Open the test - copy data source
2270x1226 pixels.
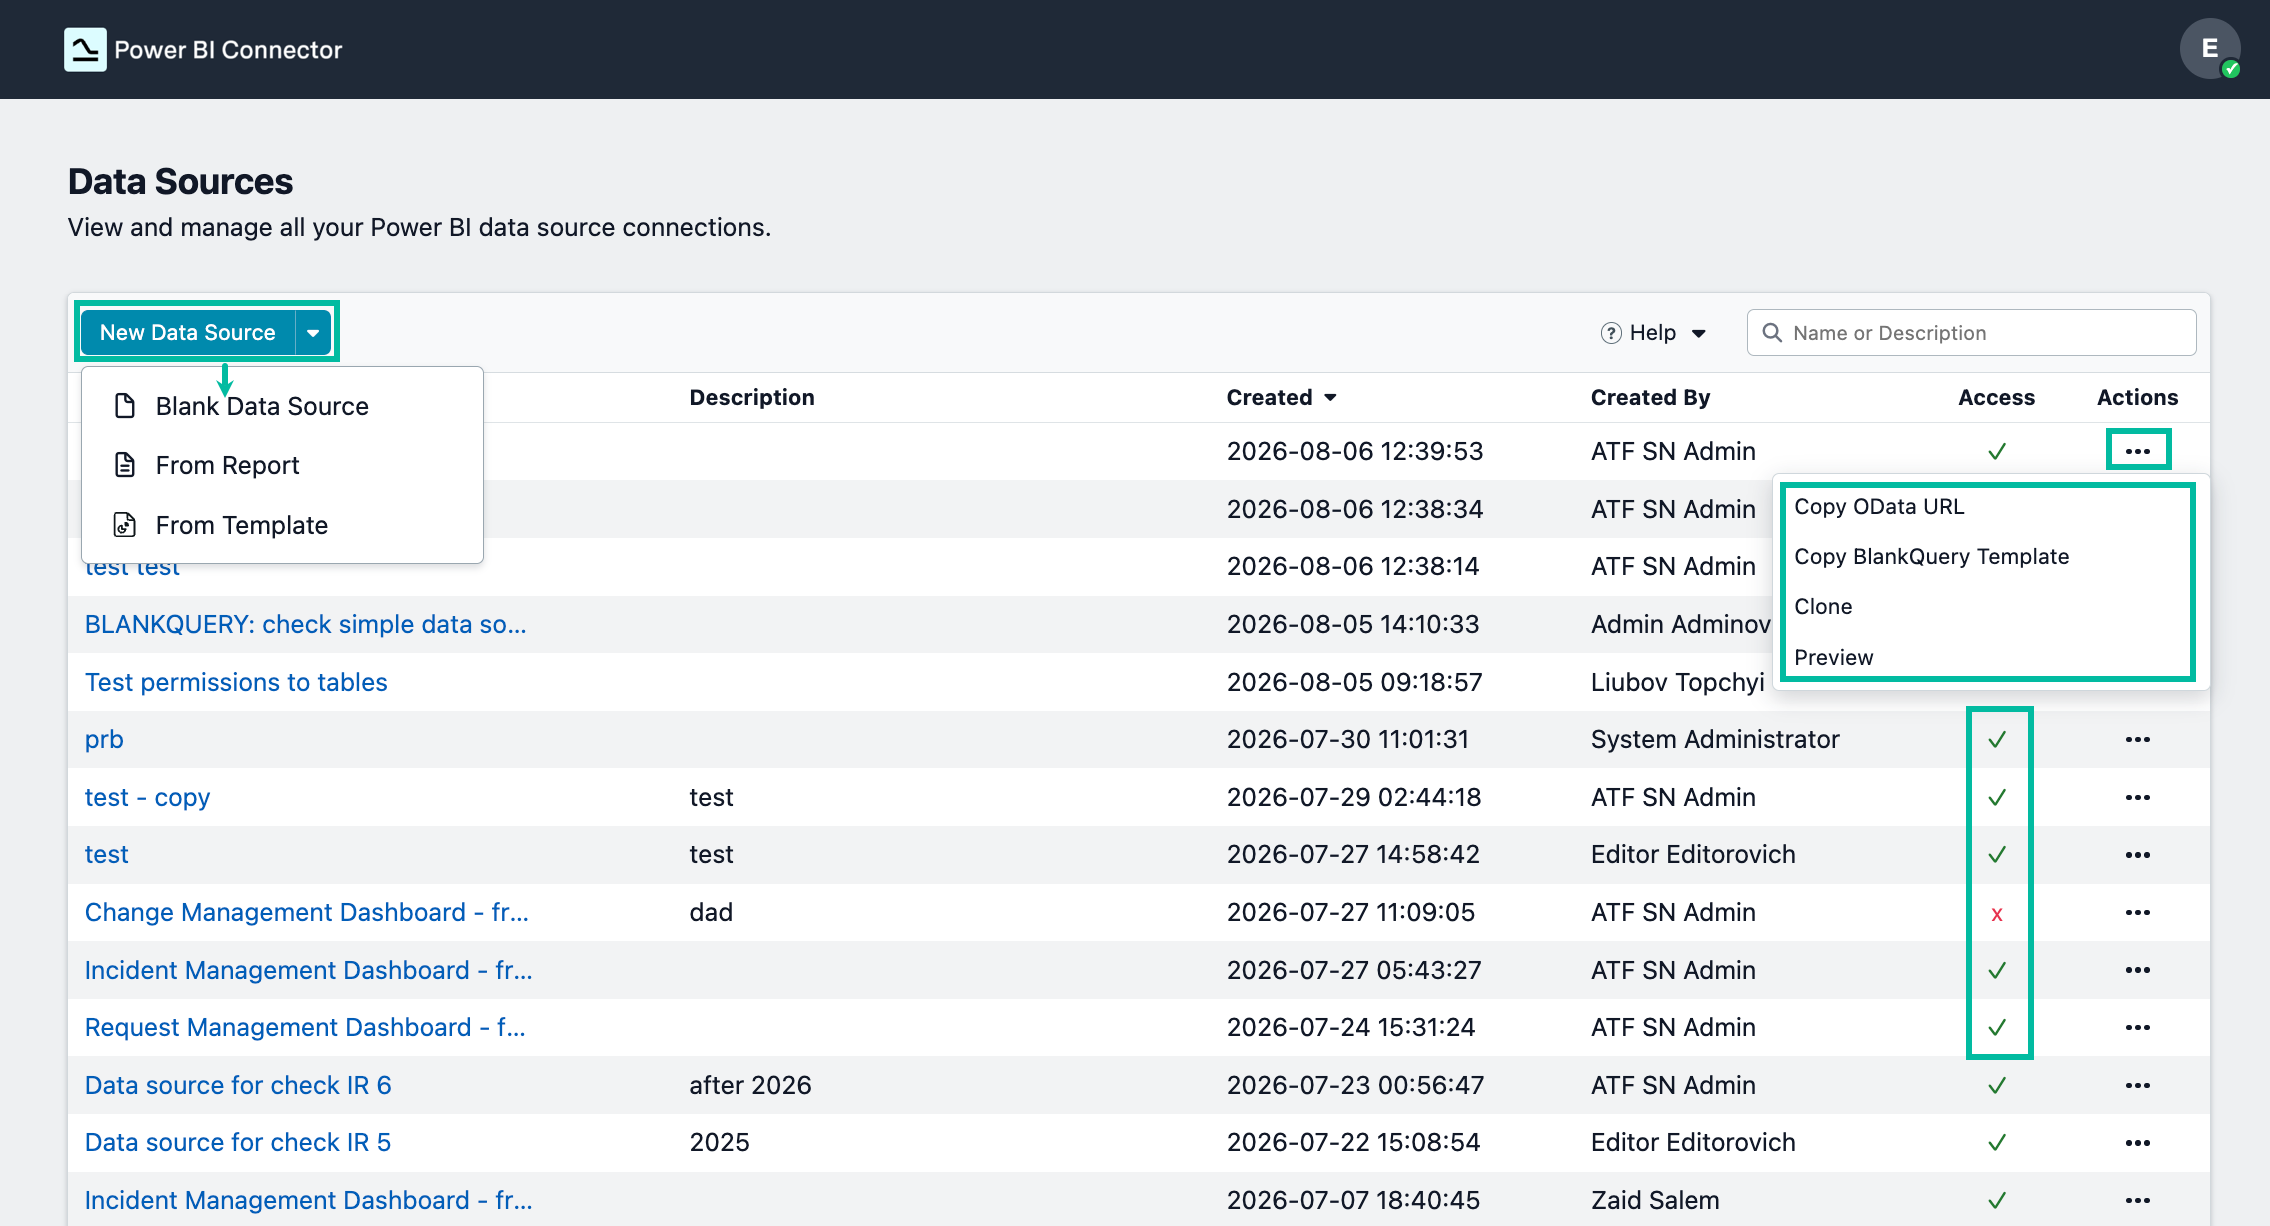pyautogui.click(x=147, y=797)
